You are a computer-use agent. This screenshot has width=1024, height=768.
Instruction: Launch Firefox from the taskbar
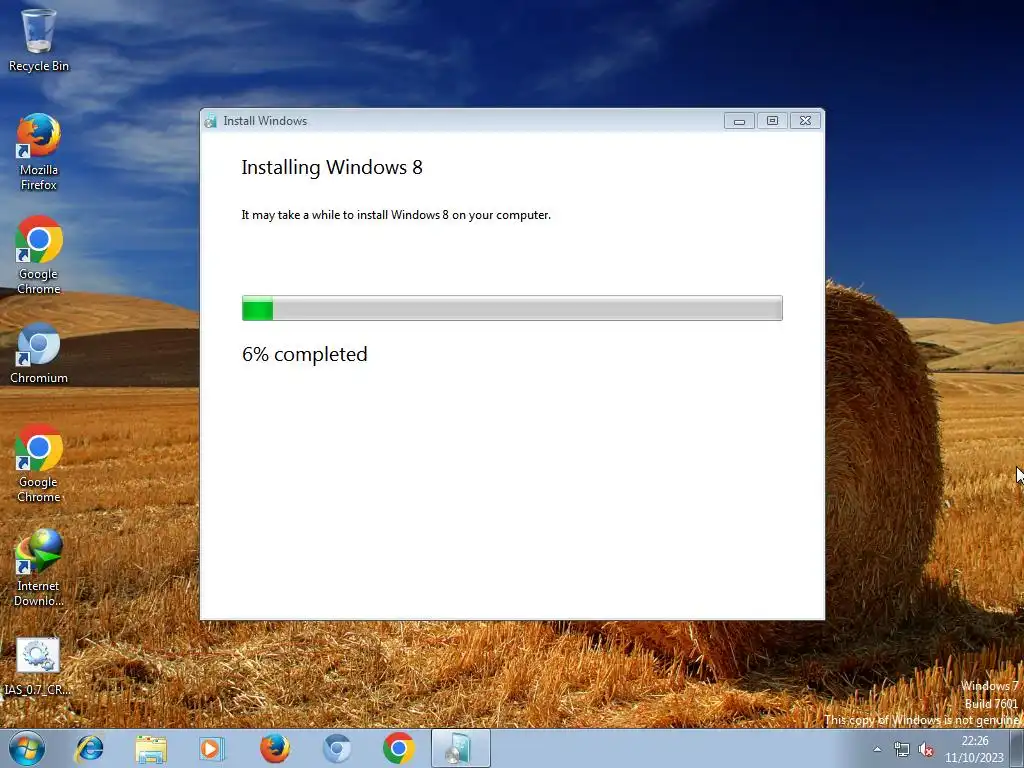click(275, 748)
